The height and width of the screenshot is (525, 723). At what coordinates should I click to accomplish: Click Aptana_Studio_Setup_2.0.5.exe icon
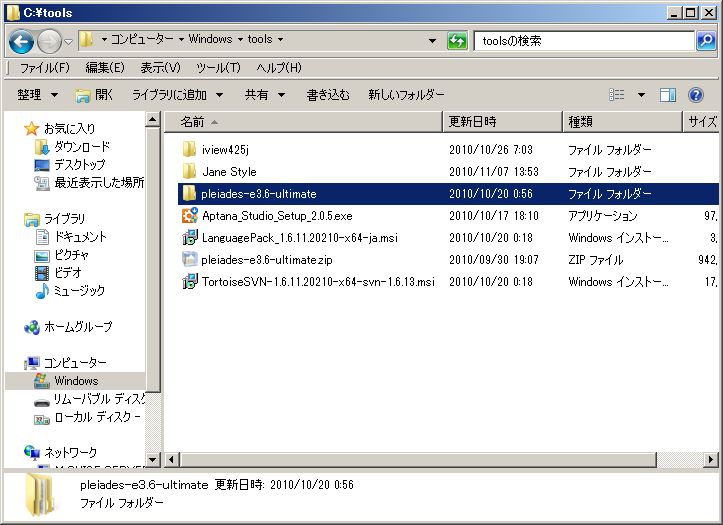pos(190,215)
